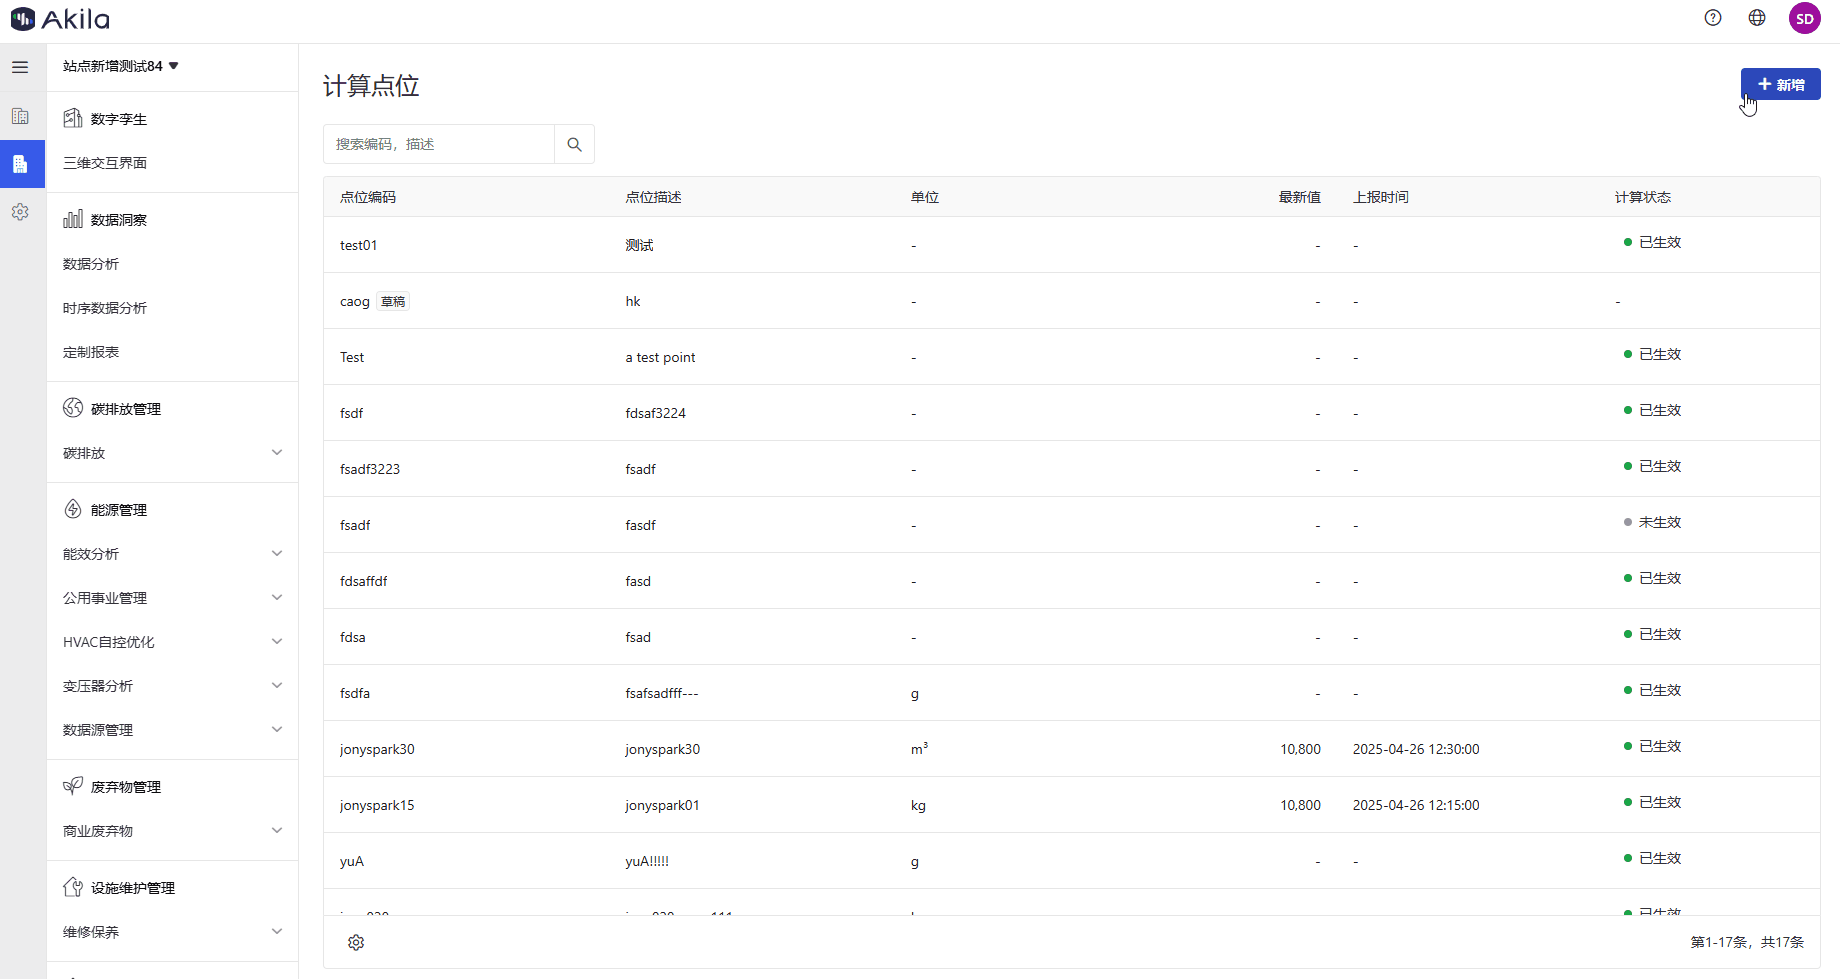
Task: Toggle the hamburger menu icon
Action: point(20,67)
